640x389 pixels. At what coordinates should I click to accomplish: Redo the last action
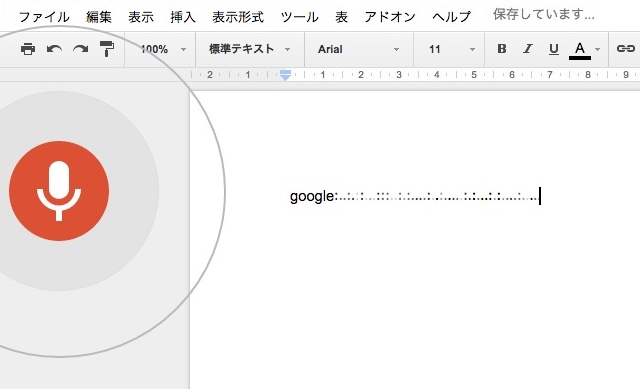point(81,49)
